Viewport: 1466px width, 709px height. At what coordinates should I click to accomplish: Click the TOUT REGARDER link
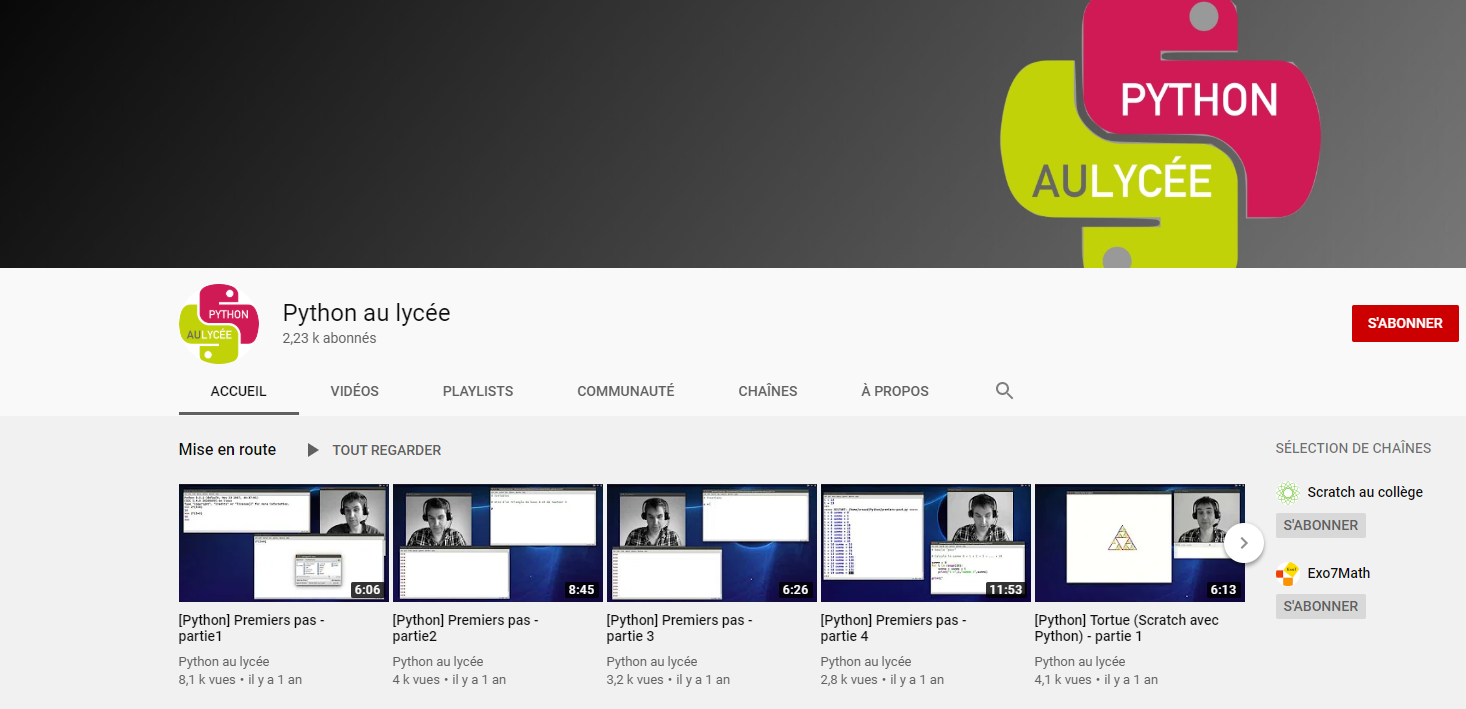pos(387,450)
